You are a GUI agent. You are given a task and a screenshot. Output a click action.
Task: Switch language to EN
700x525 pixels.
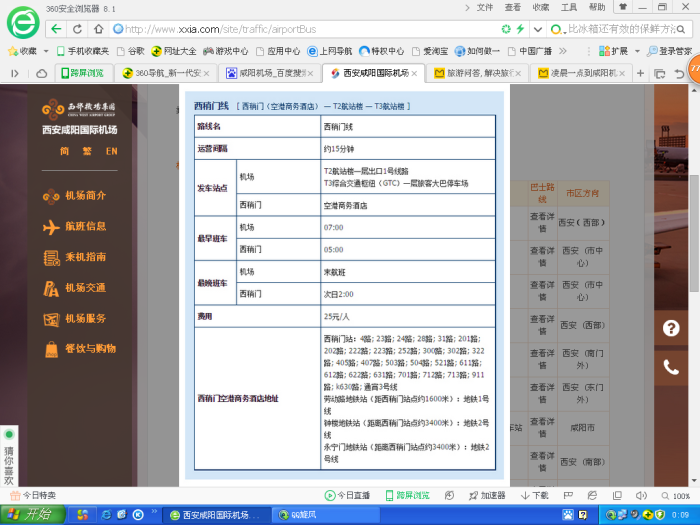coord(111,151)
